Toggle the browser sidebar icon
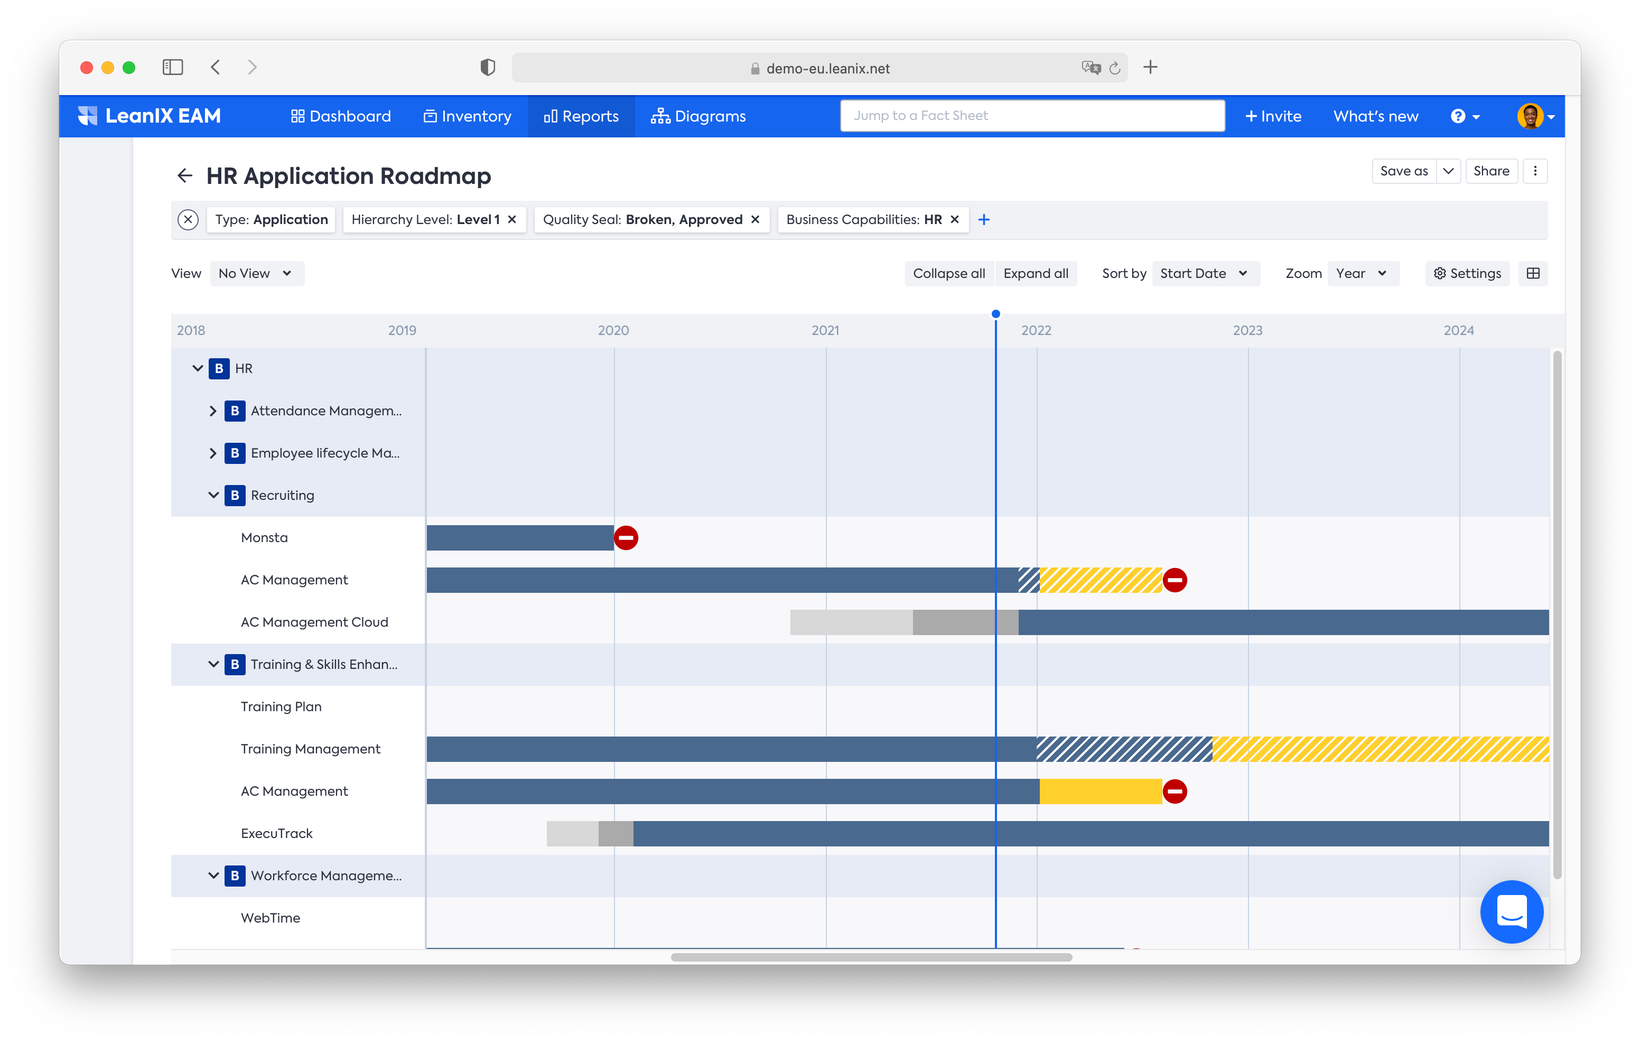The image size is (1640, 1043). [x=173, y=67]
